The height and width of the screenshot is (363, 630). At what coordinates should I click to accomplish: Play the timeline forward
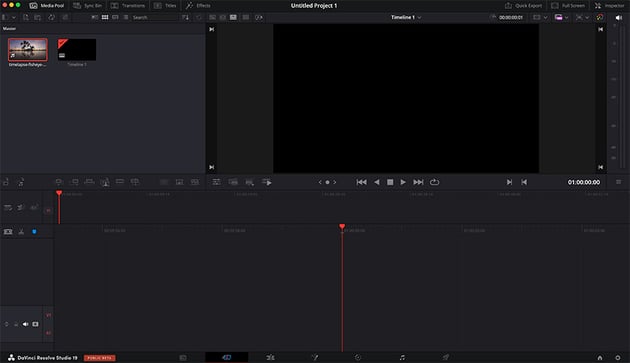point(403,182)
